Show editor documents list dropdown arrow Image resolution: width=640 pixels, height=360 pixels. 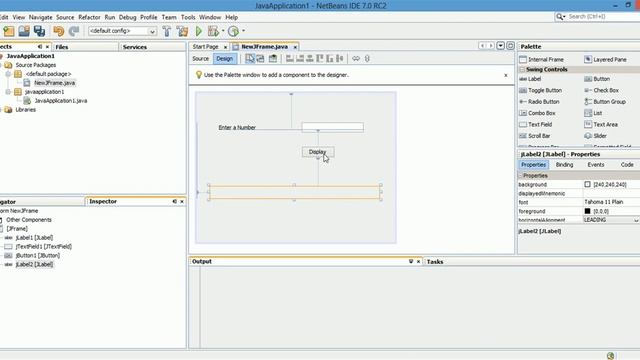[500, 46]
